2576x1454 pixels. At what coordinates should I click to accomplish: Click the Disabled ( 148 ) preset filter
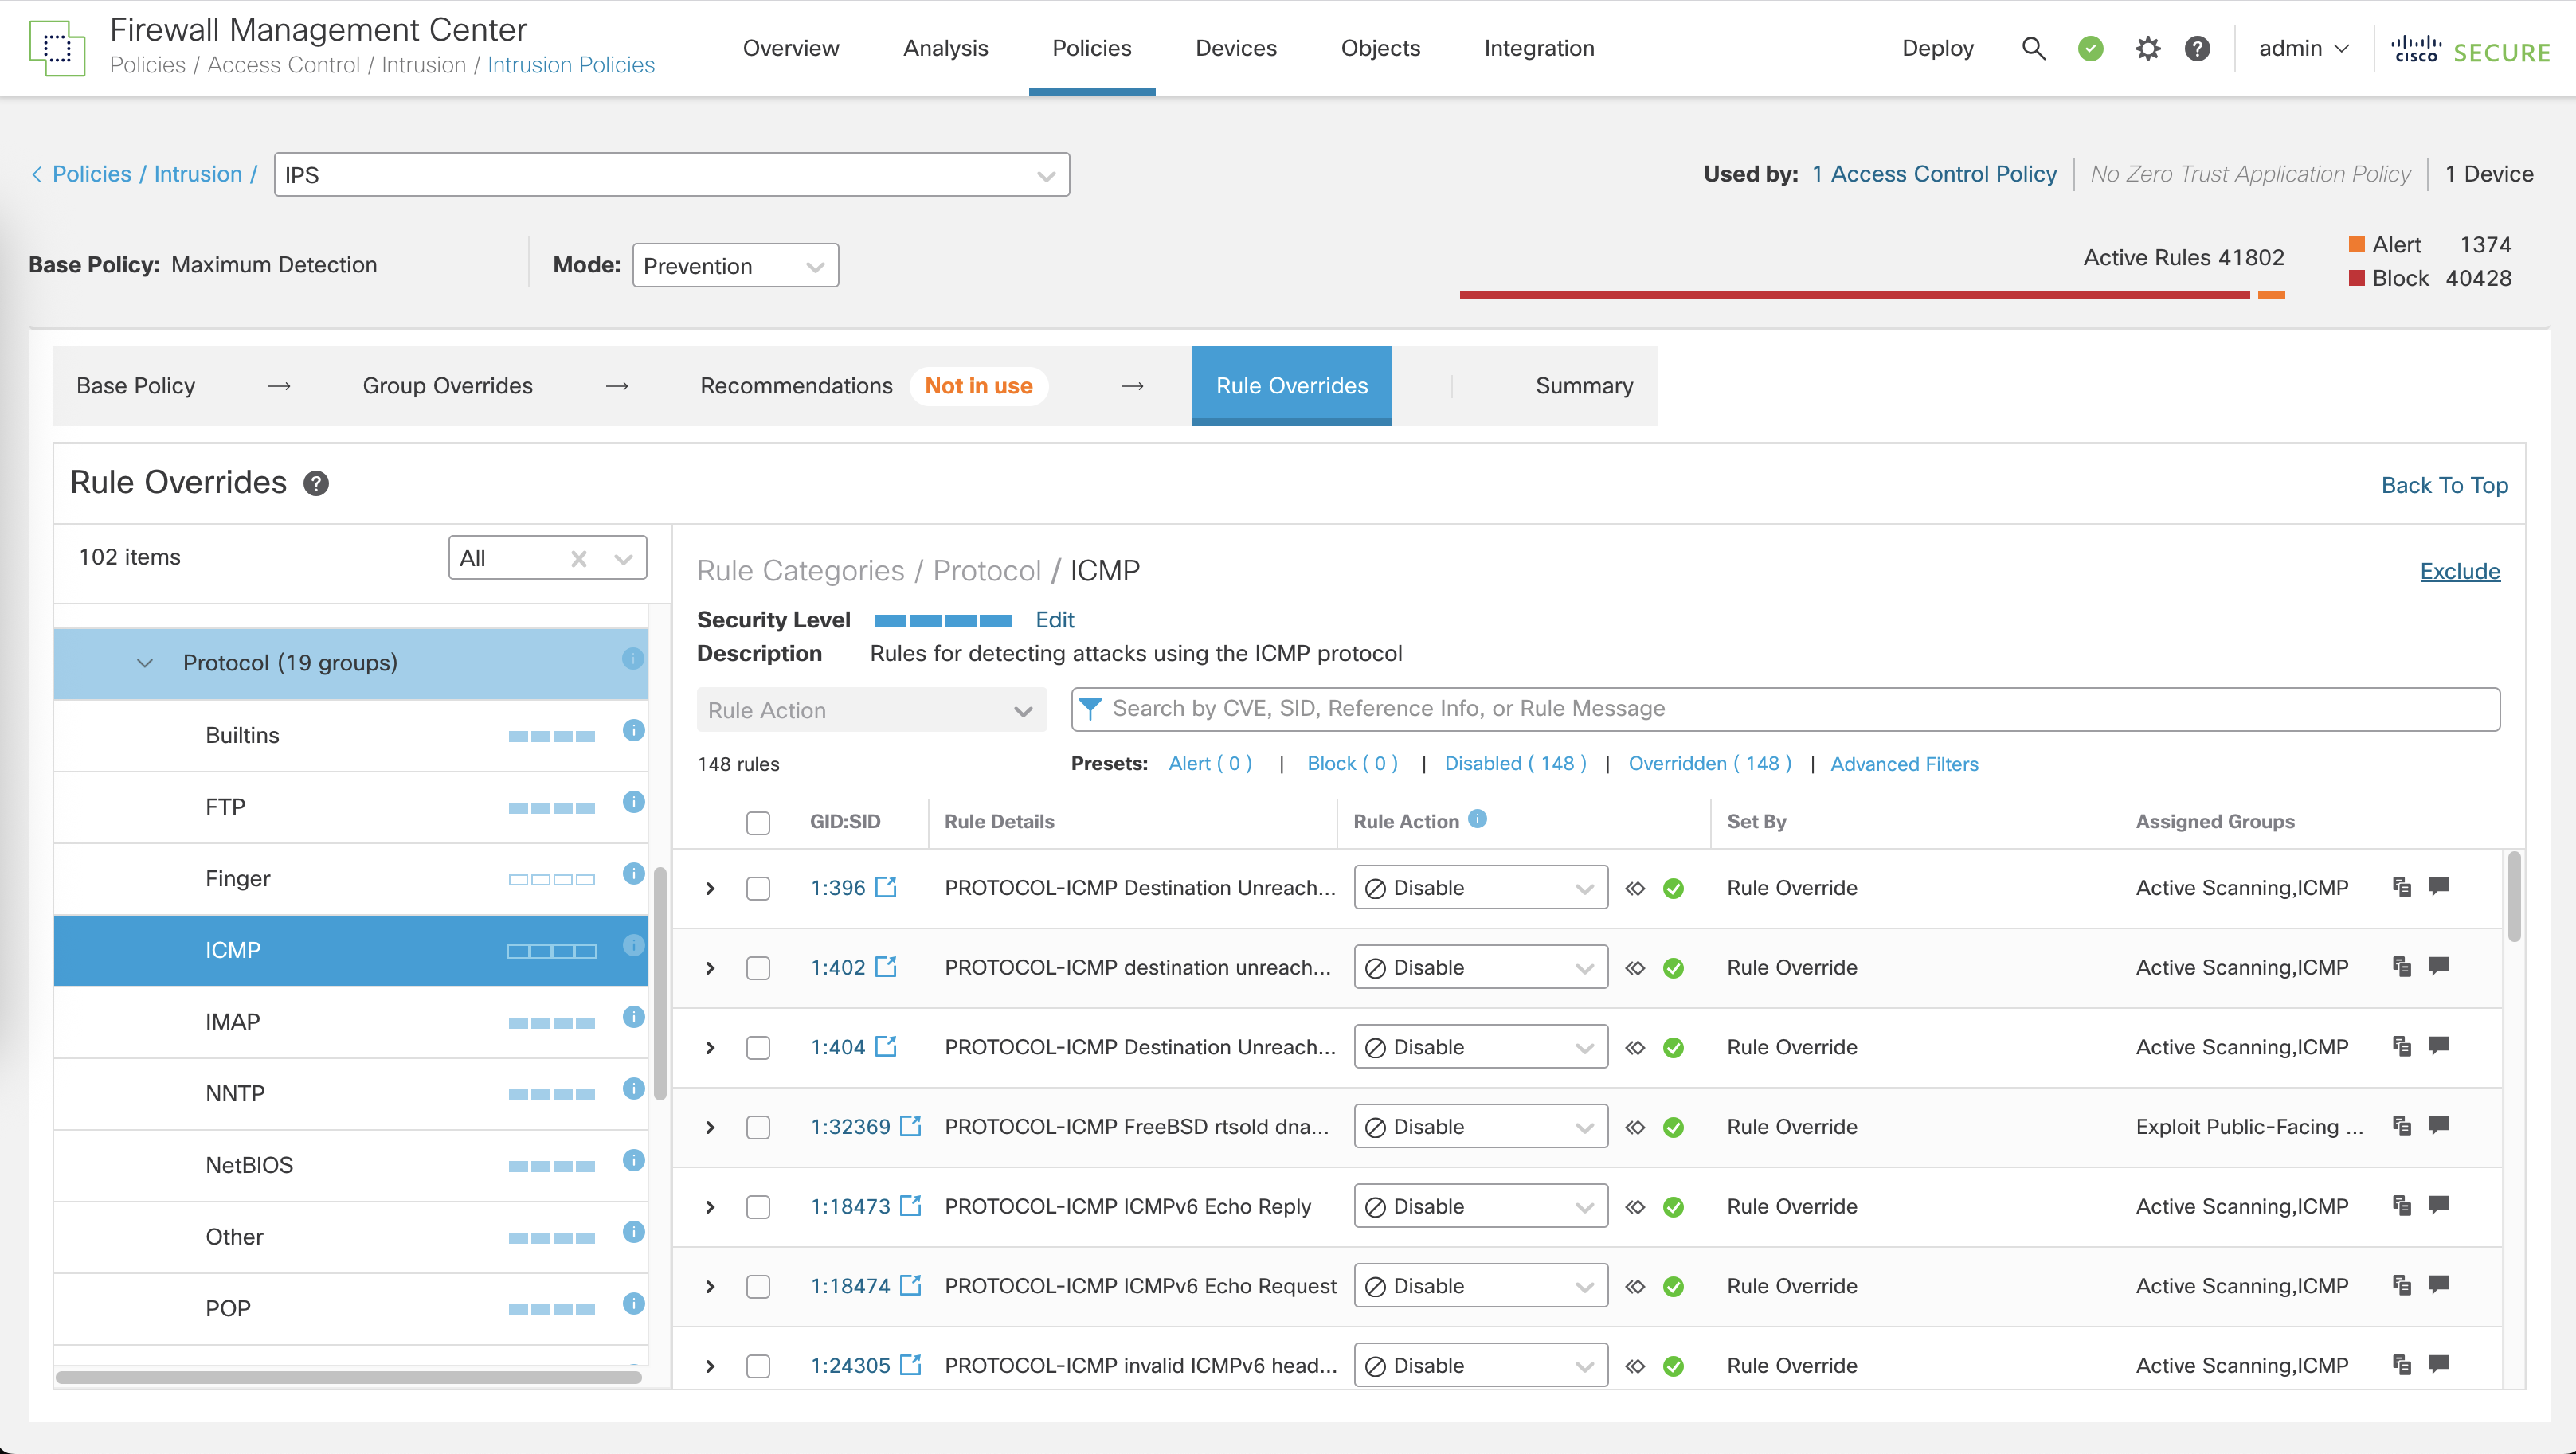1515,764
